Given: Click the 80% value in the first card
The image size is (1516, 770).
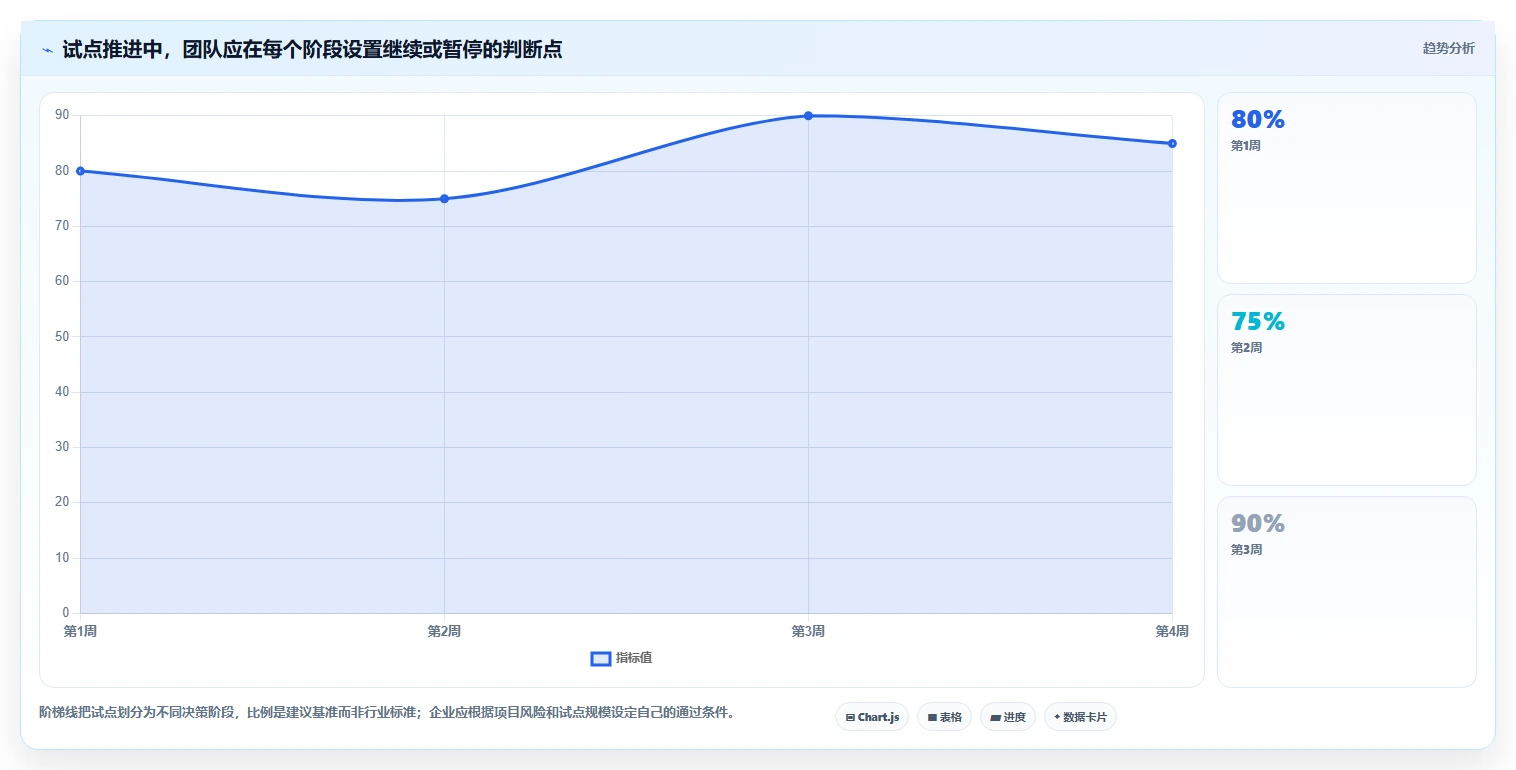Looking at the screenshot, I should tap(1257, 120).
